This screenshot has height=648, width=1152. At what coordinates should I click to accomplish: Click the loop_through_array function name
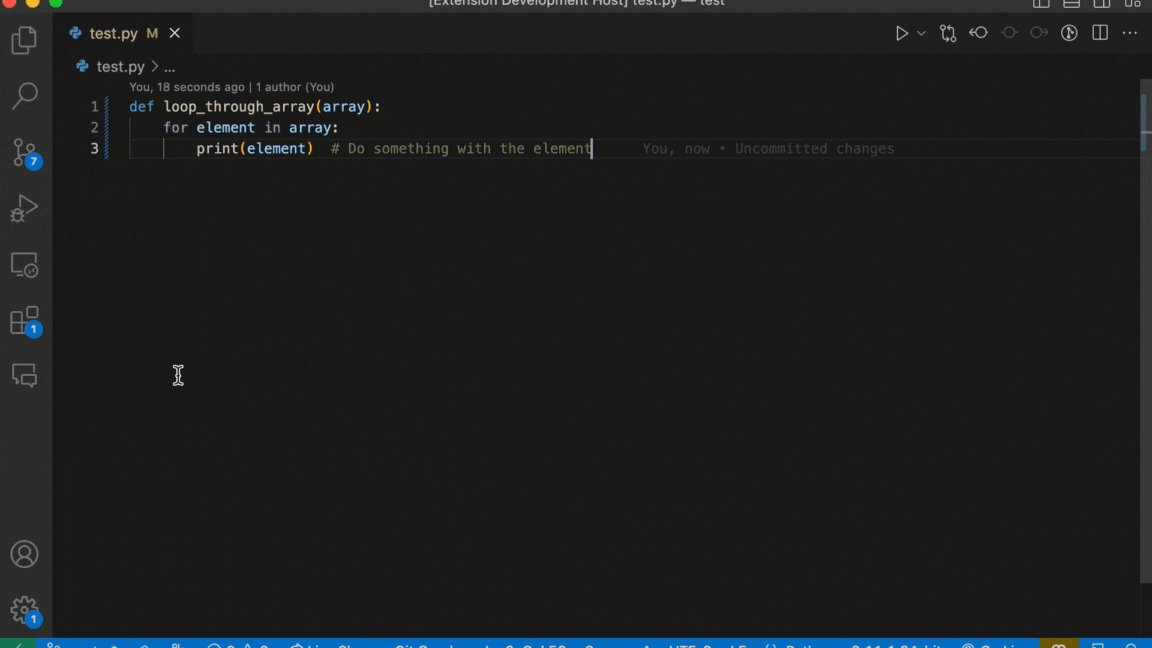239,107
